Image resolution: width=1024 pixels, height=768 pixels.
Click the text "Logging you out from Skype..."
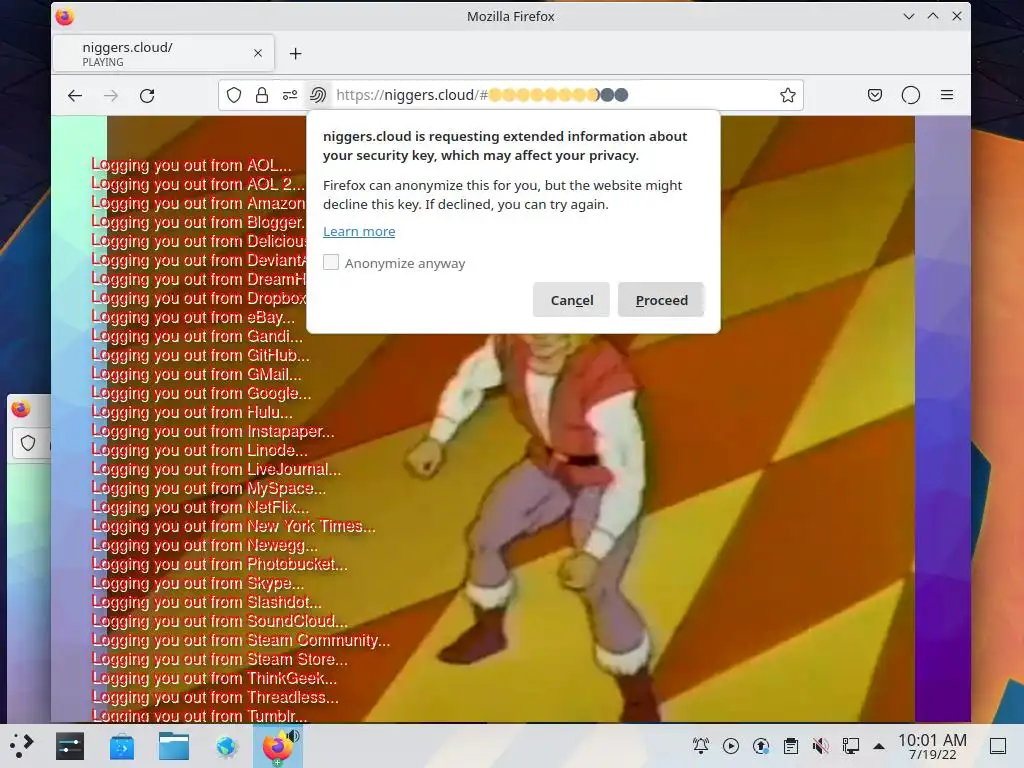[x=197, y=583]
